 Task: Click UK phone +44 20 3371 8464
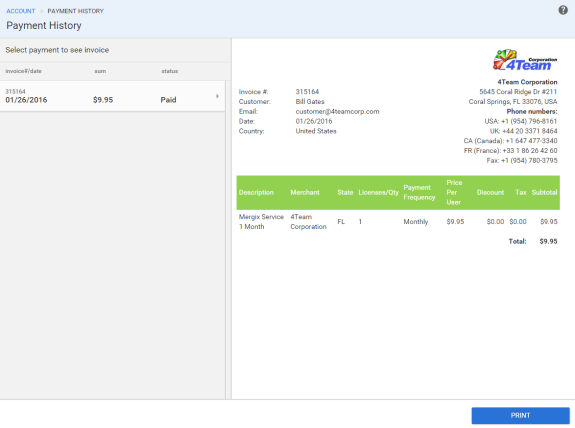coord(524,131)
